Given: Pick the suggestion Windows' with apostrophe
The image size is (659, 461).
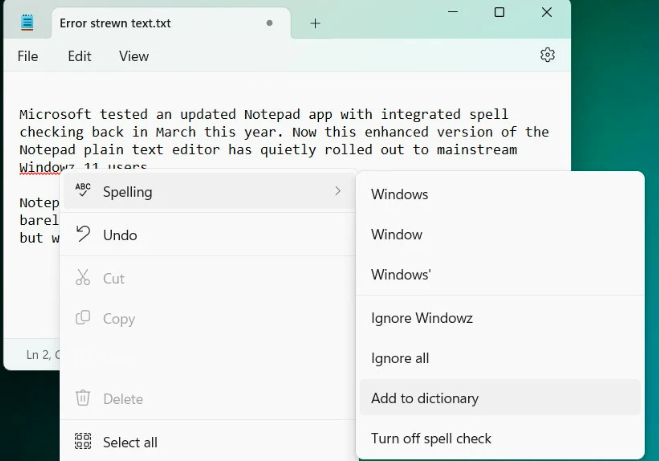Looking at the screenshot, I should [x=500, y=274].
